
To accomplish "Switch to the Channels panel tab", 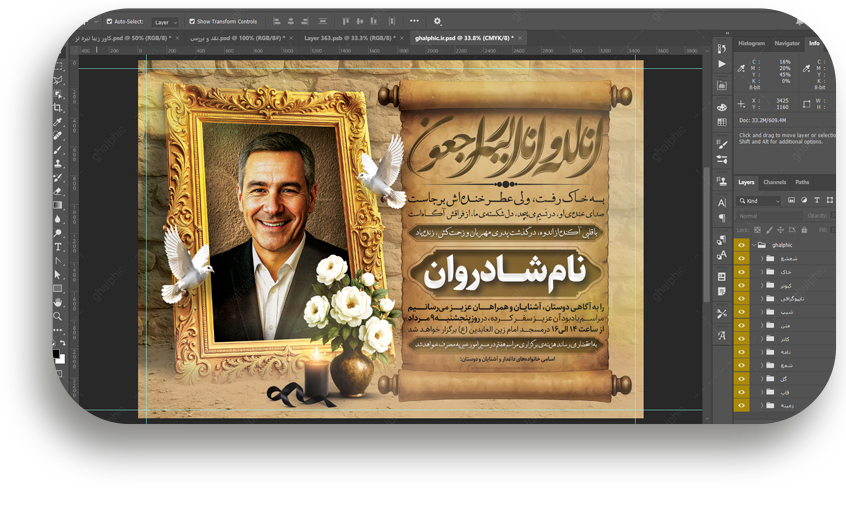I will click(774, 182).
